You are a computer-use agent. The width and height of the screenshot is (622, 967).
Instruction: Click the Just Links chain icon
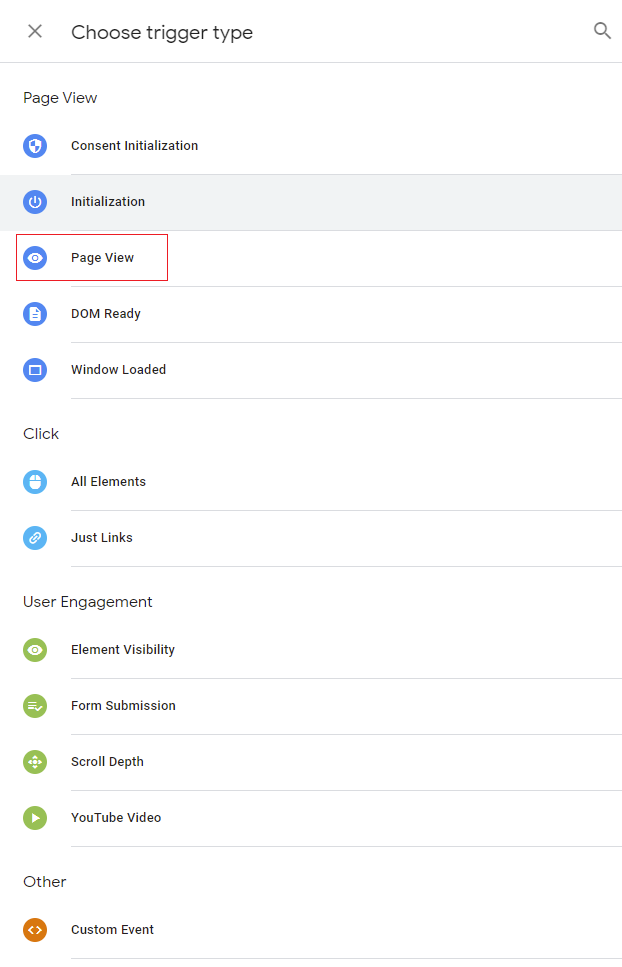tap(35, 538)
